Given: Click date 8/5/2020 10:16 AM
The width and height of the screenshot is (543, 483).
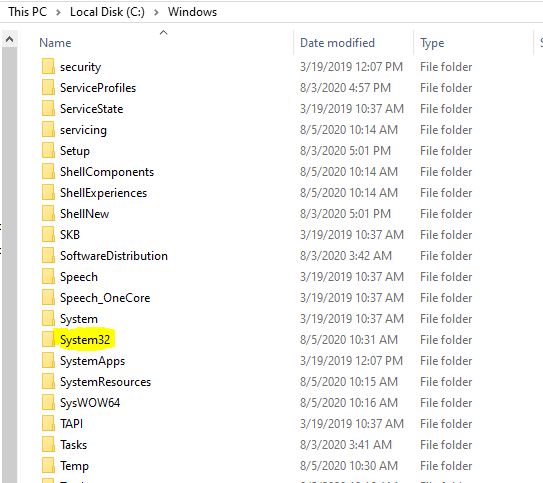Looking at the screenshot, I should coord(349,403).
